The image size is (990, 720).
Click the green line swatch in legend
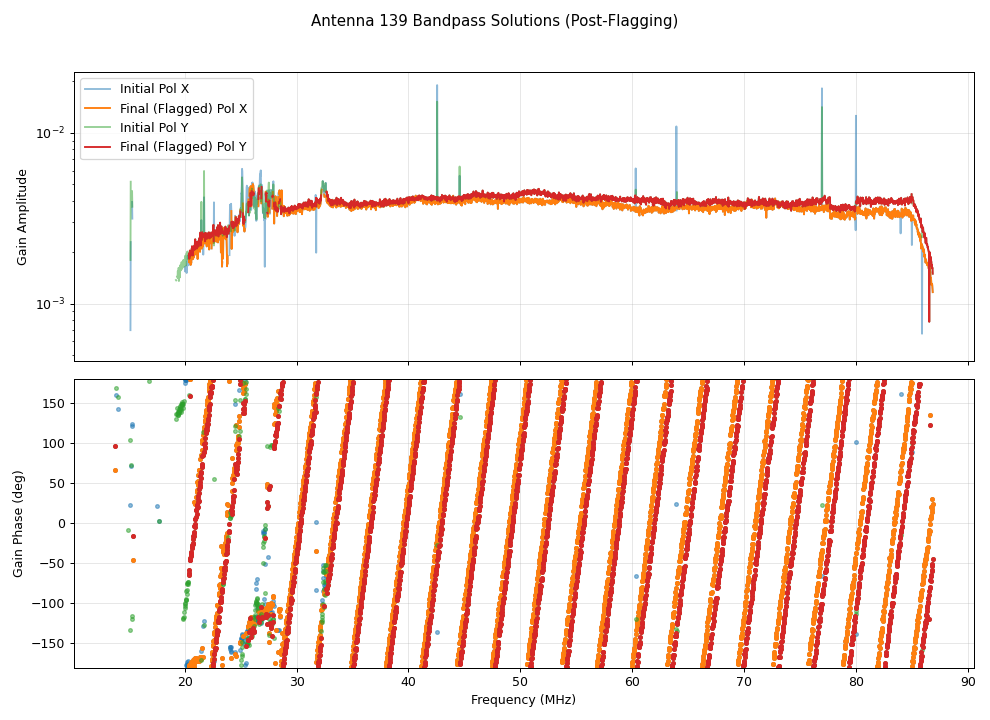(x=99, y=128)
